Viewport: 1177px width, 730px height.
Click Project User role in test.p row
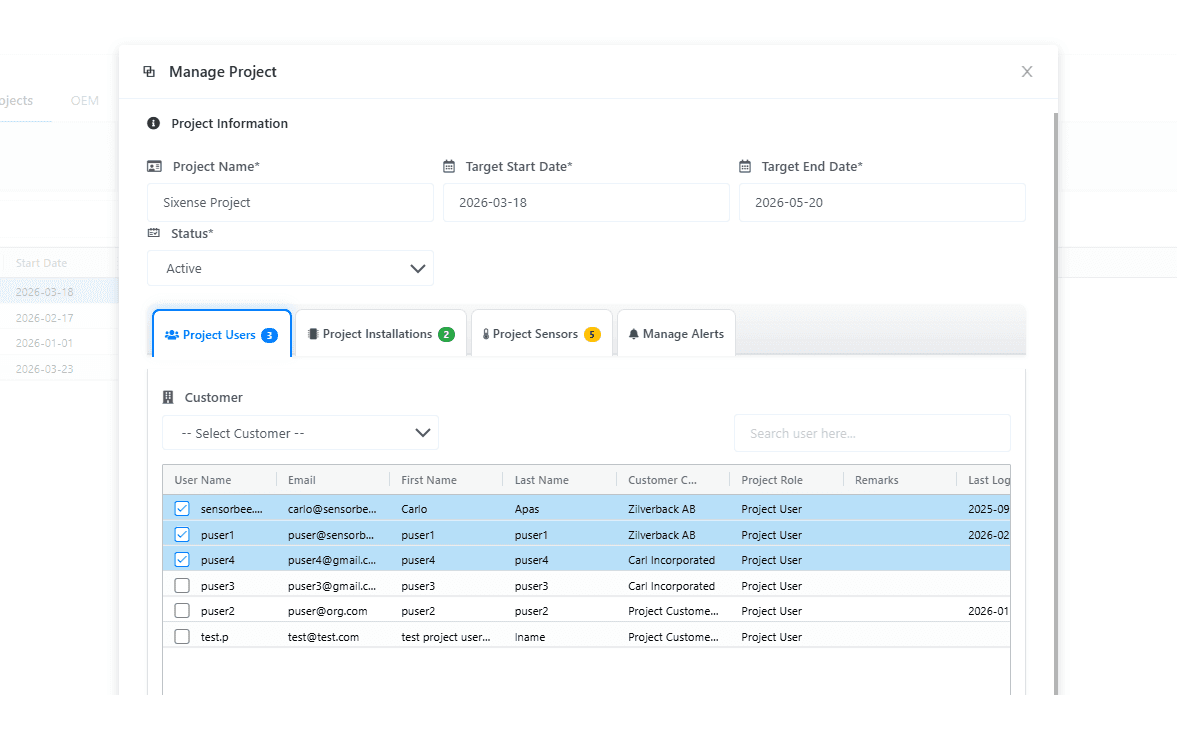(x=771, y=637)
